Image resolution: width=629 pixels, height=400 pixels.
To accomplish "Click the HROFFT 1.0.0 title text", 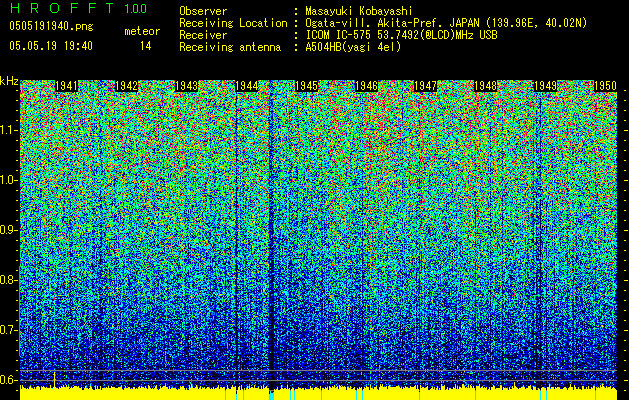I will click(x=79, y=8).
